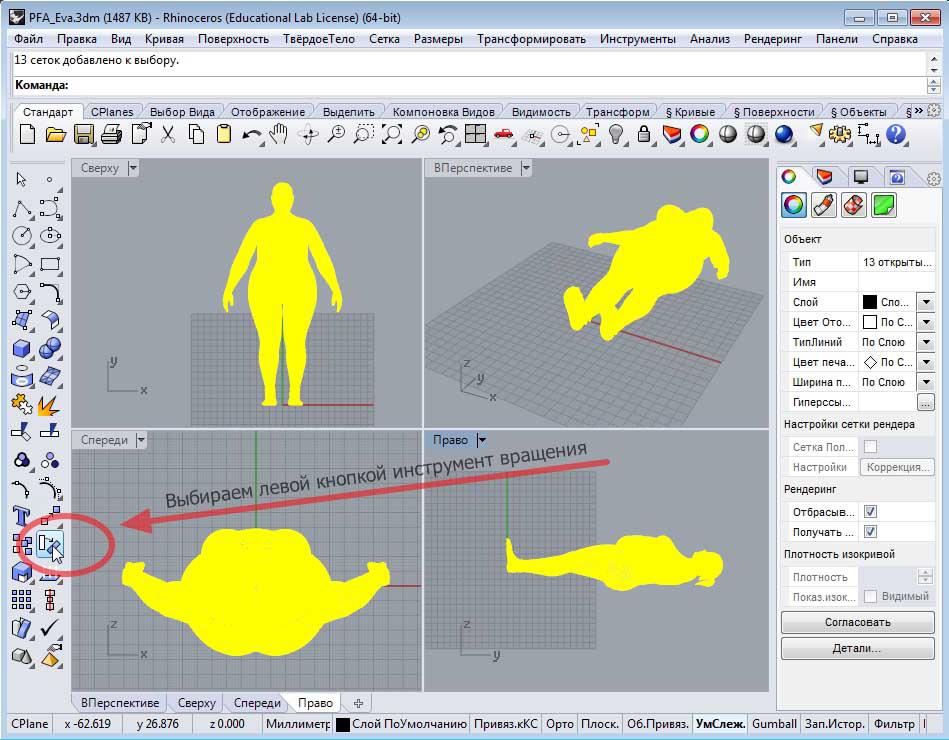The image size is (949, 740).
Task: Click the Cut scissors icon
Action: [168, 134]
